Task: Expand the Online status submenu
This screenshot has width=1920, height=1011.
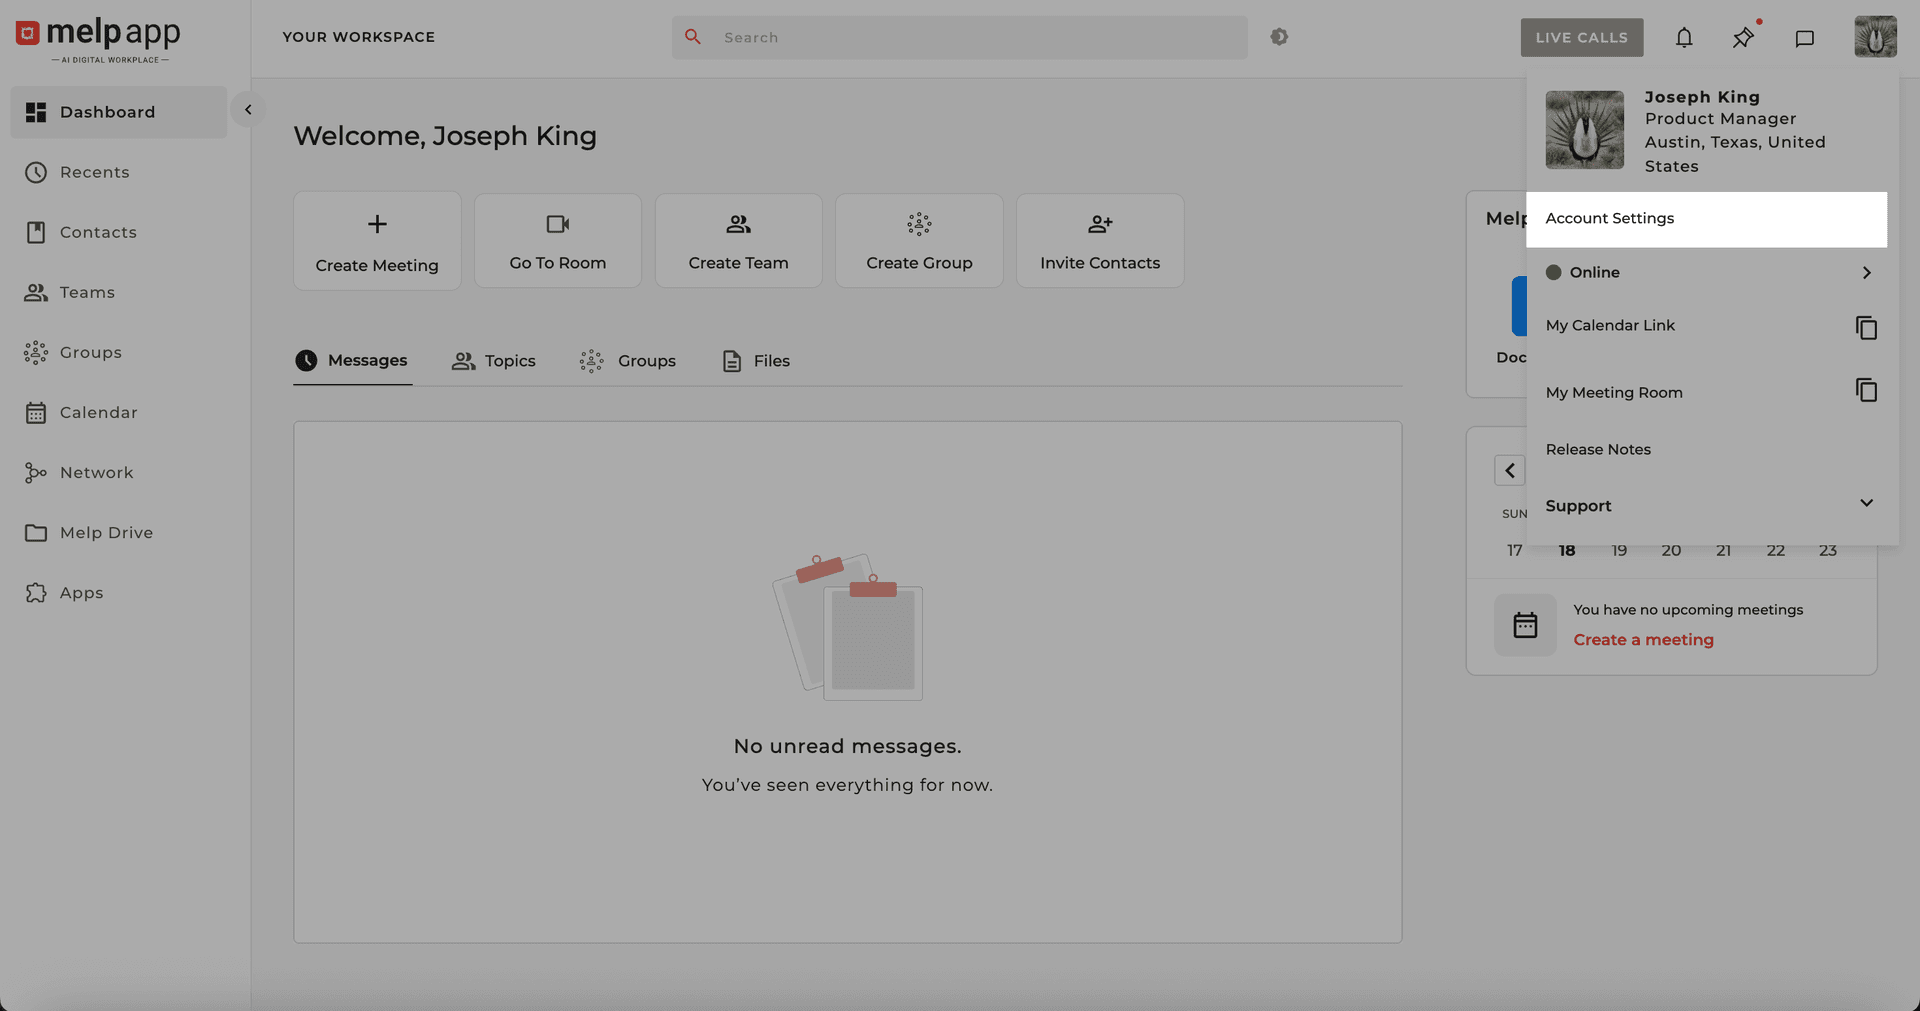Action: coord(1865,272)
